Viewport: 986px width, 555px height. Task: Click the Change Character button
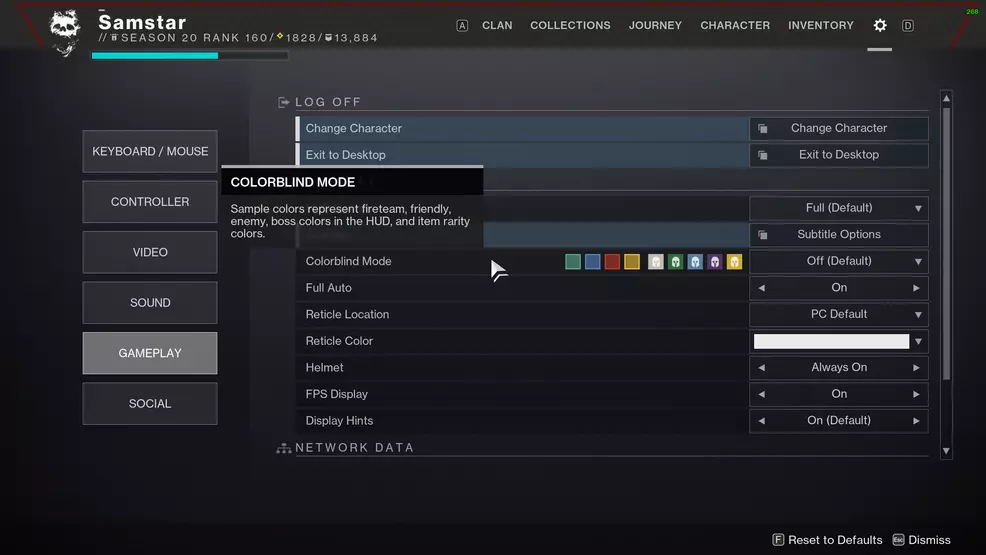tap(839, 128)
